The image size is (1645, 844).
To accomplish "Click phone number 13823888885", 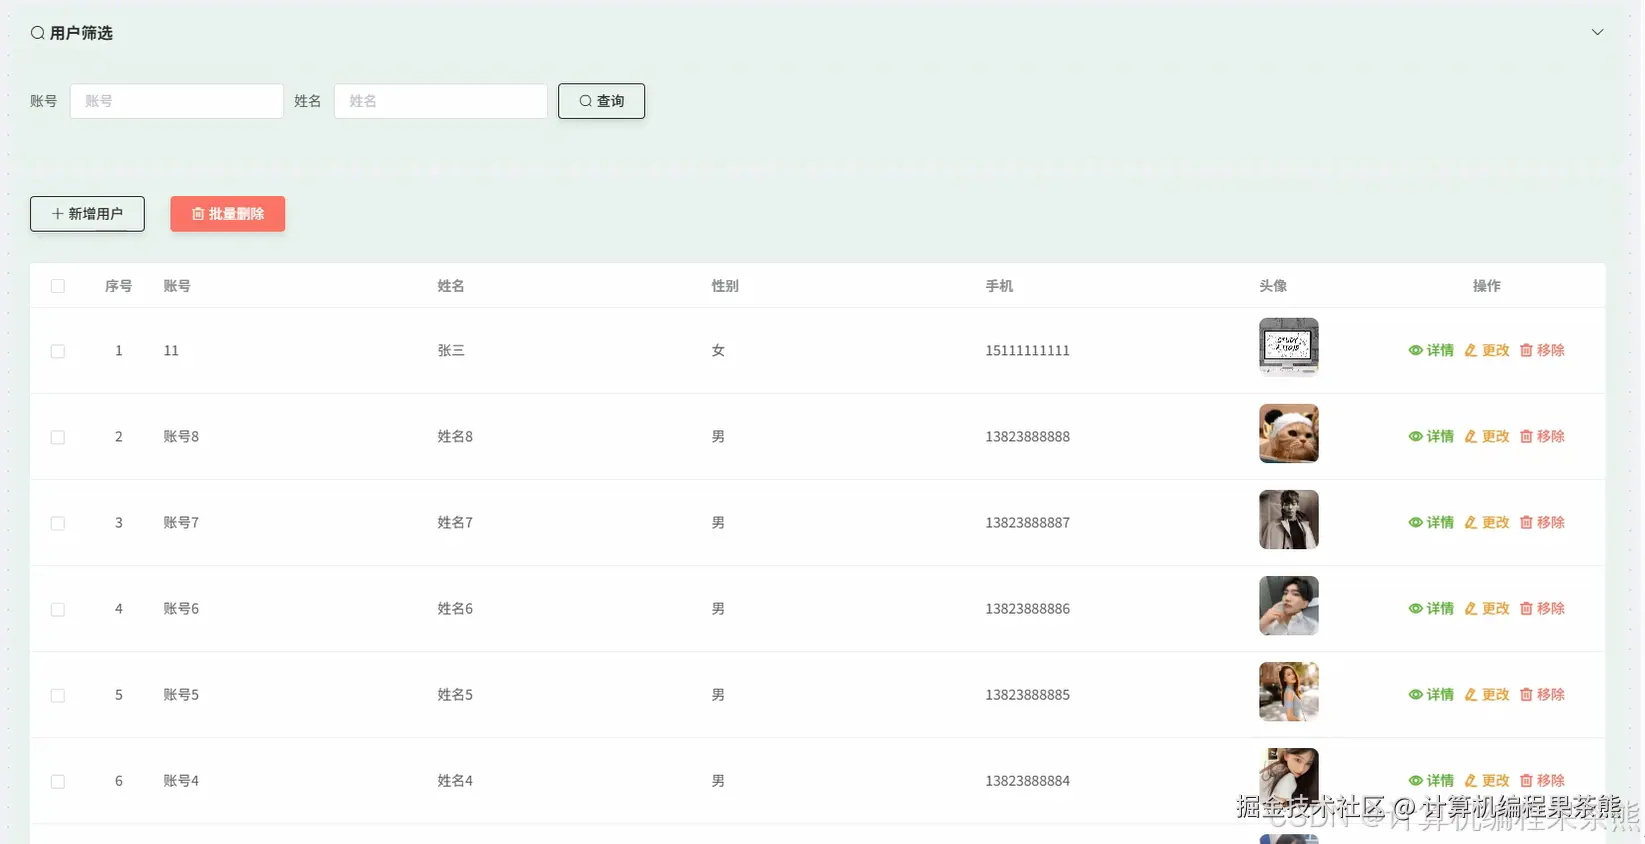I will pyautogui.click(x=1027, y=695).
